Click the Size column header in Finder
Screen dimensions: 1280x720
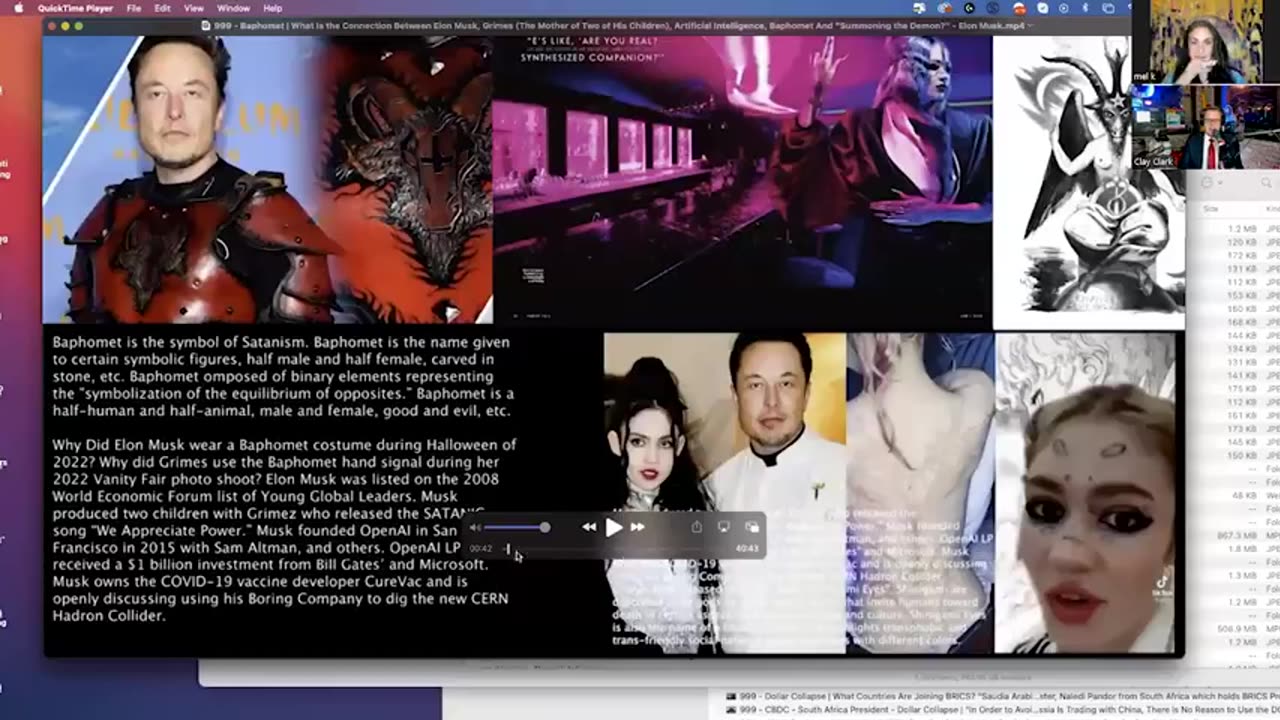coord(1211,209)
